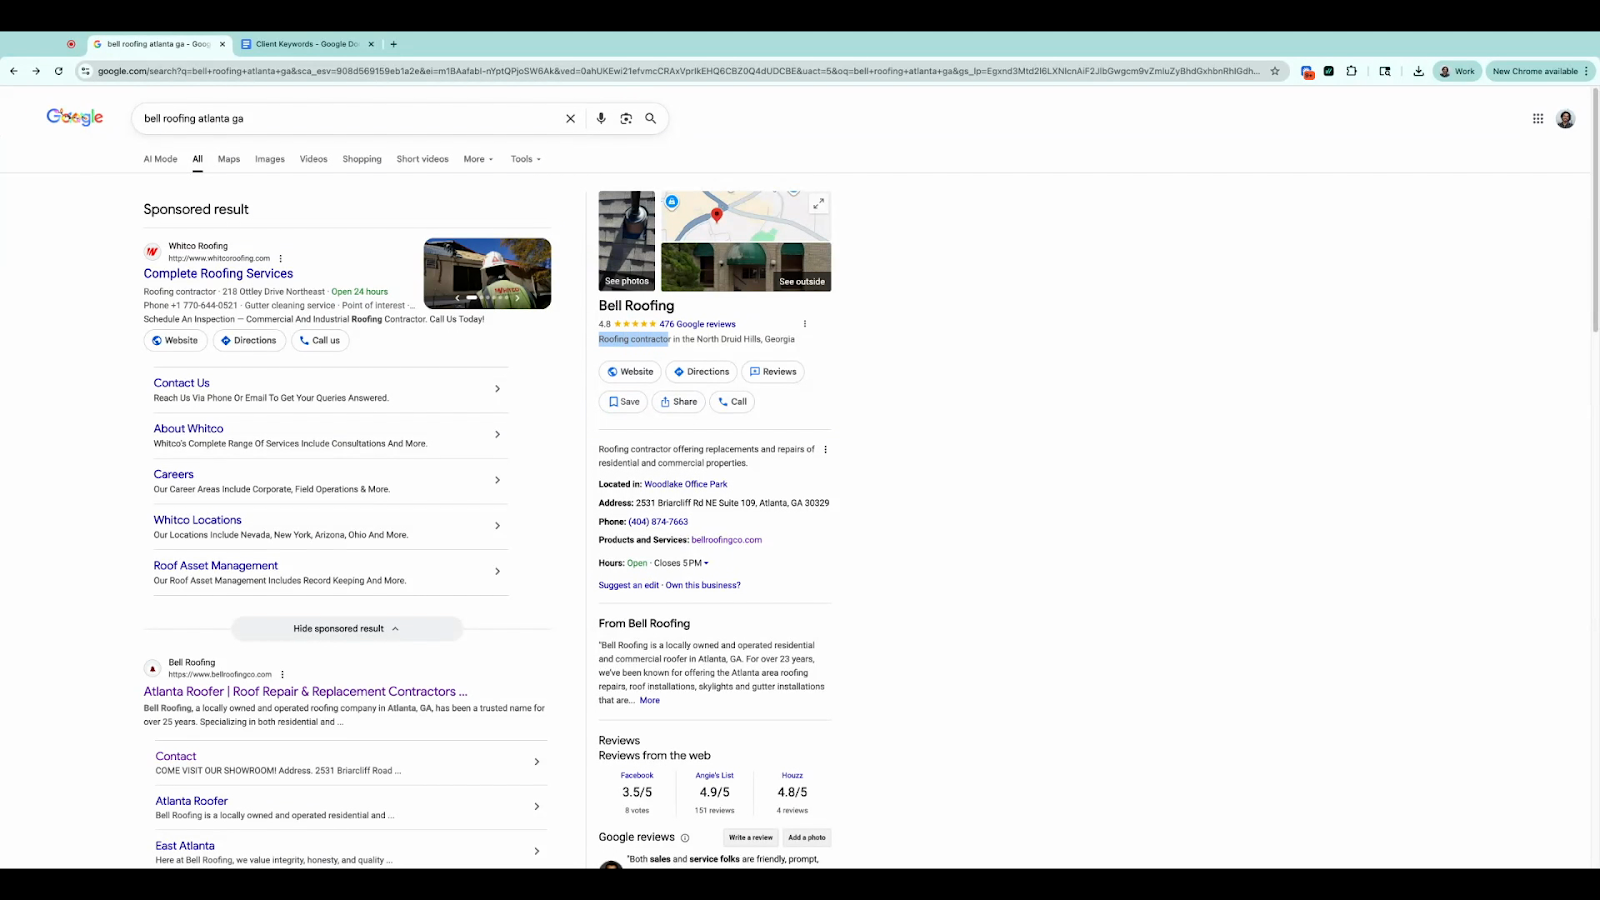Close the Client Keywords Google Docs tab
The width and height of the screenshot is (1600, 900).
371,44
